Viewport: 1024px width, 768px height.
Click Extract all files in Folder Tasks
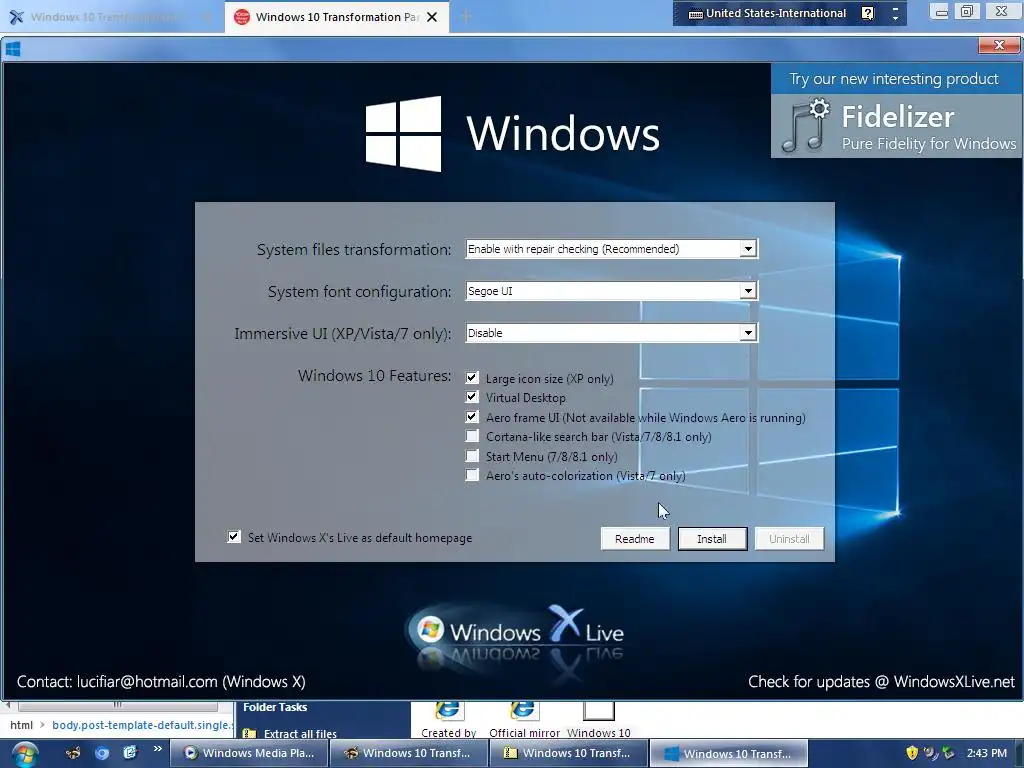click(300, 733)
